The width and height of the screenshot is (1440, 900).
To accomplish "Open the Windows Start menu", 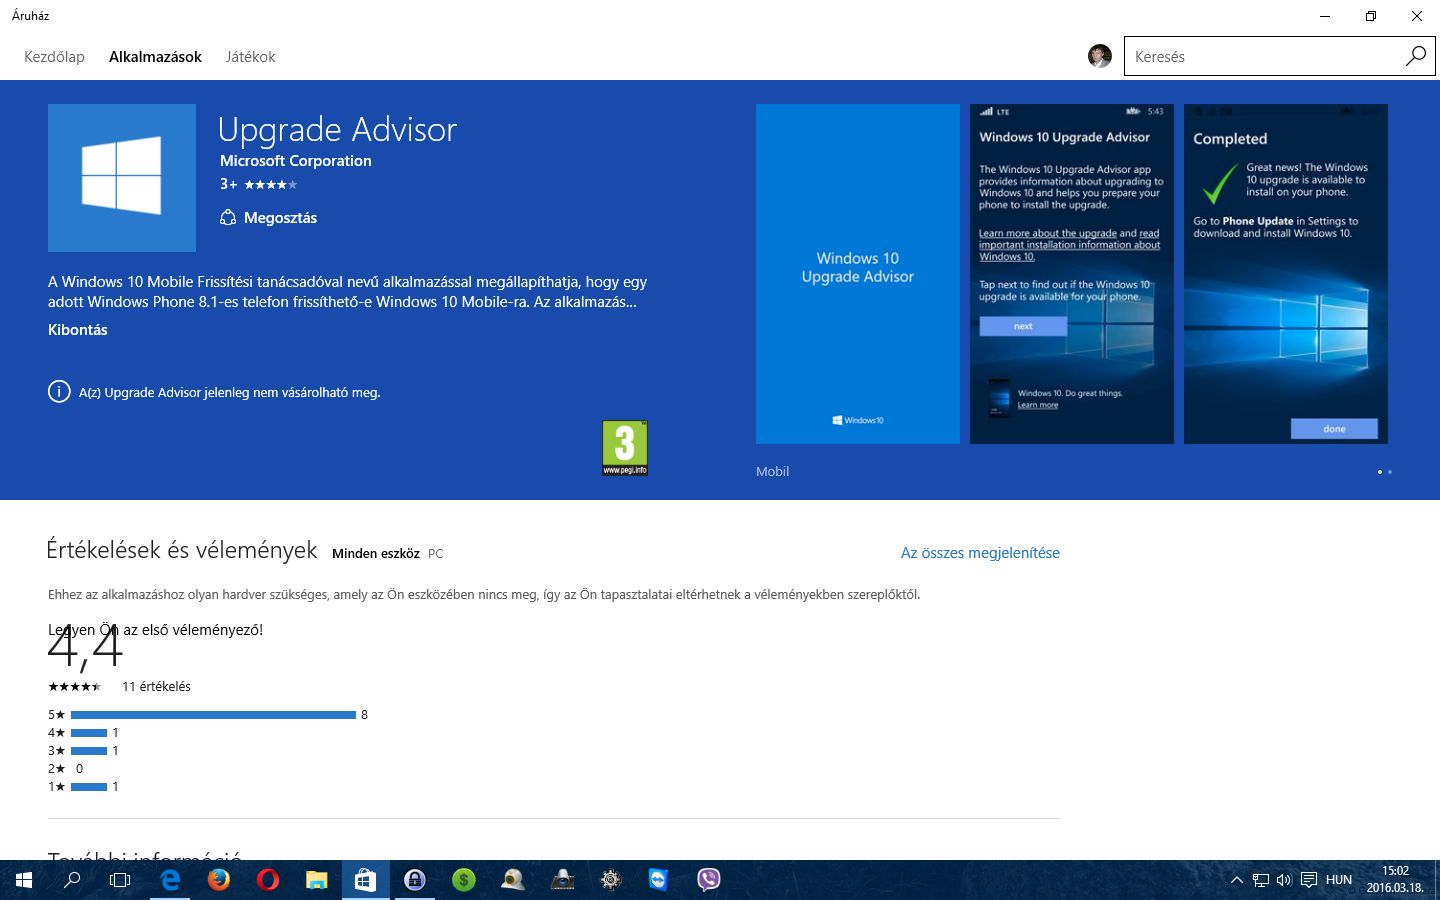I will point(24,880).
